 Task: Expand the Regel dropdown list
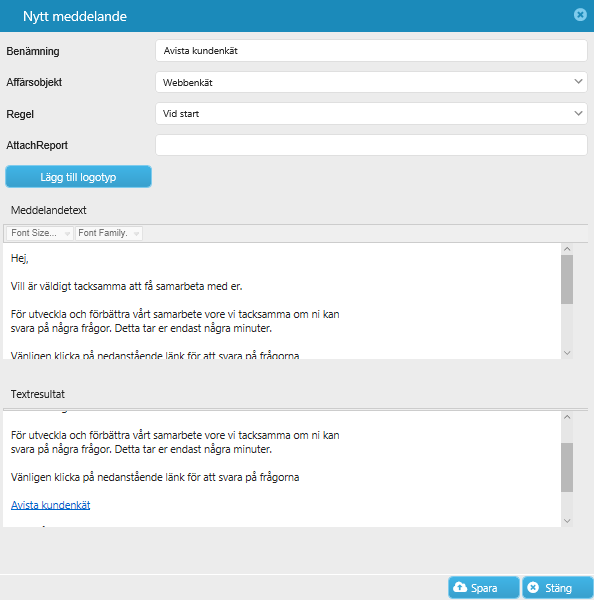(x=371, y=114)
